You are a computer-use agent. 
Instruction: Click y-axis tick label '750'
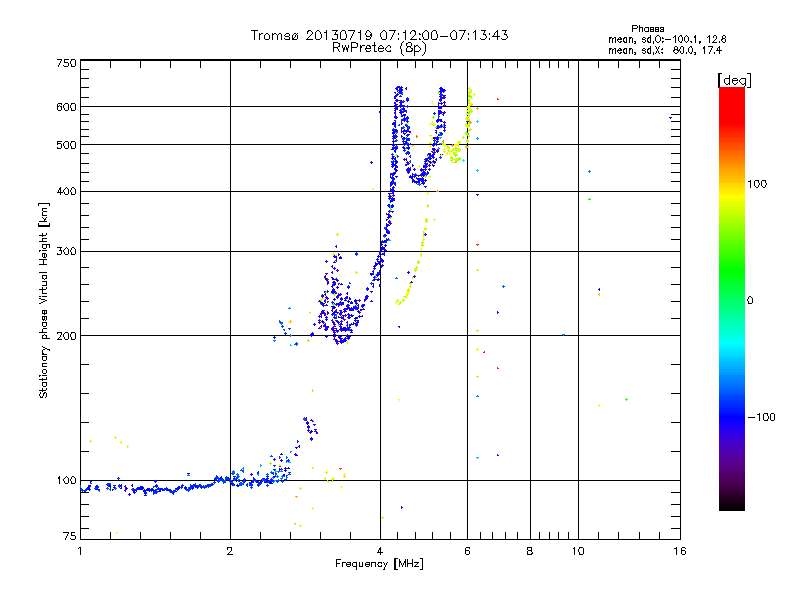(x=66, y=63)
